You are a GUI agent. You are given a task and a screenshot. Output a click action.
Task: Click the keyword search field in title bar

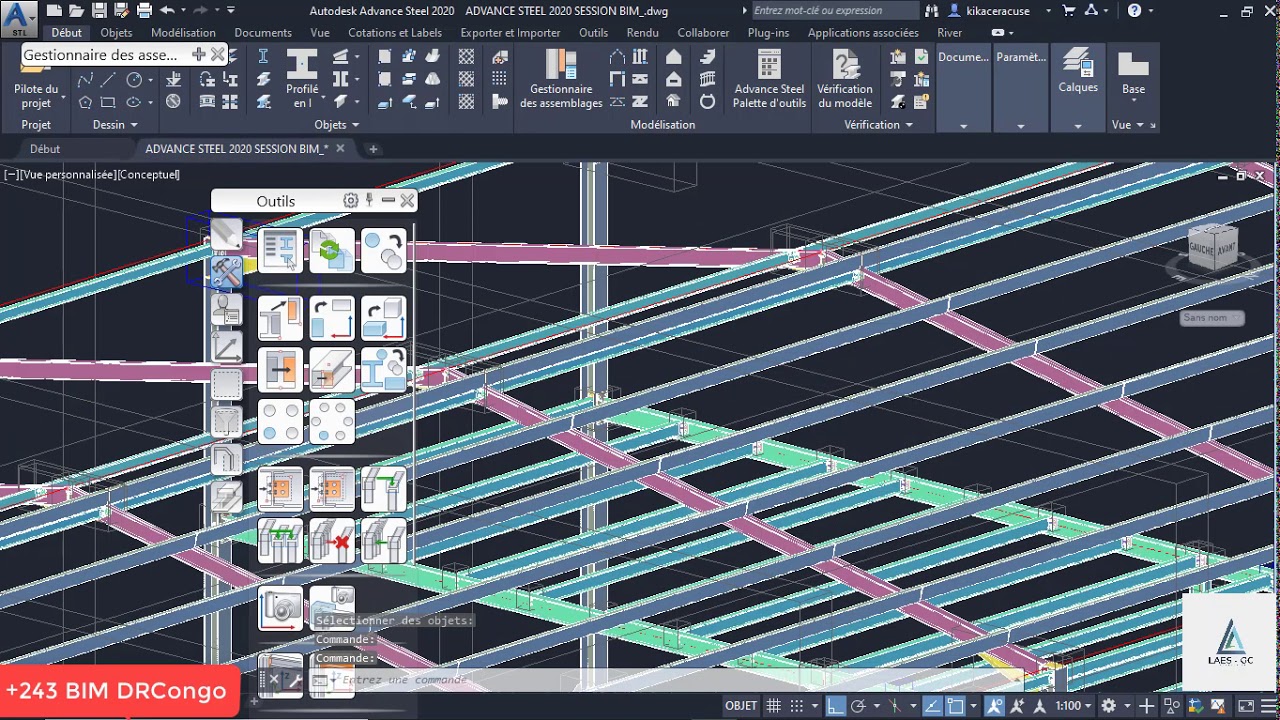click(x=834, y=11)
